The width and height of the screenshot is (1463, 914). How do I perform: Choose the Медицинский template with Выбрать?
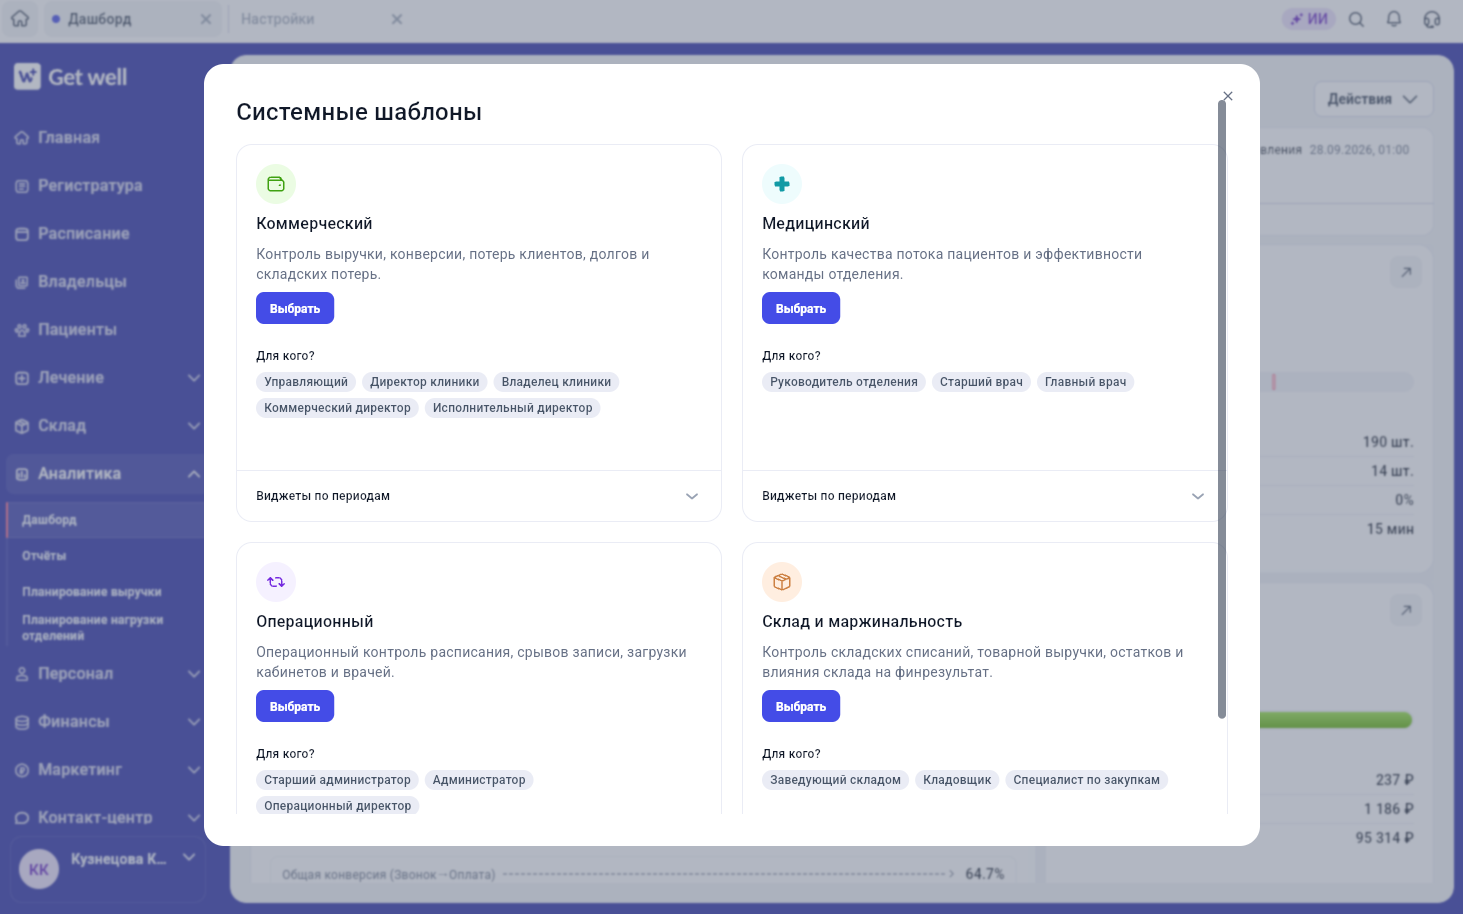tap(801, 308)
